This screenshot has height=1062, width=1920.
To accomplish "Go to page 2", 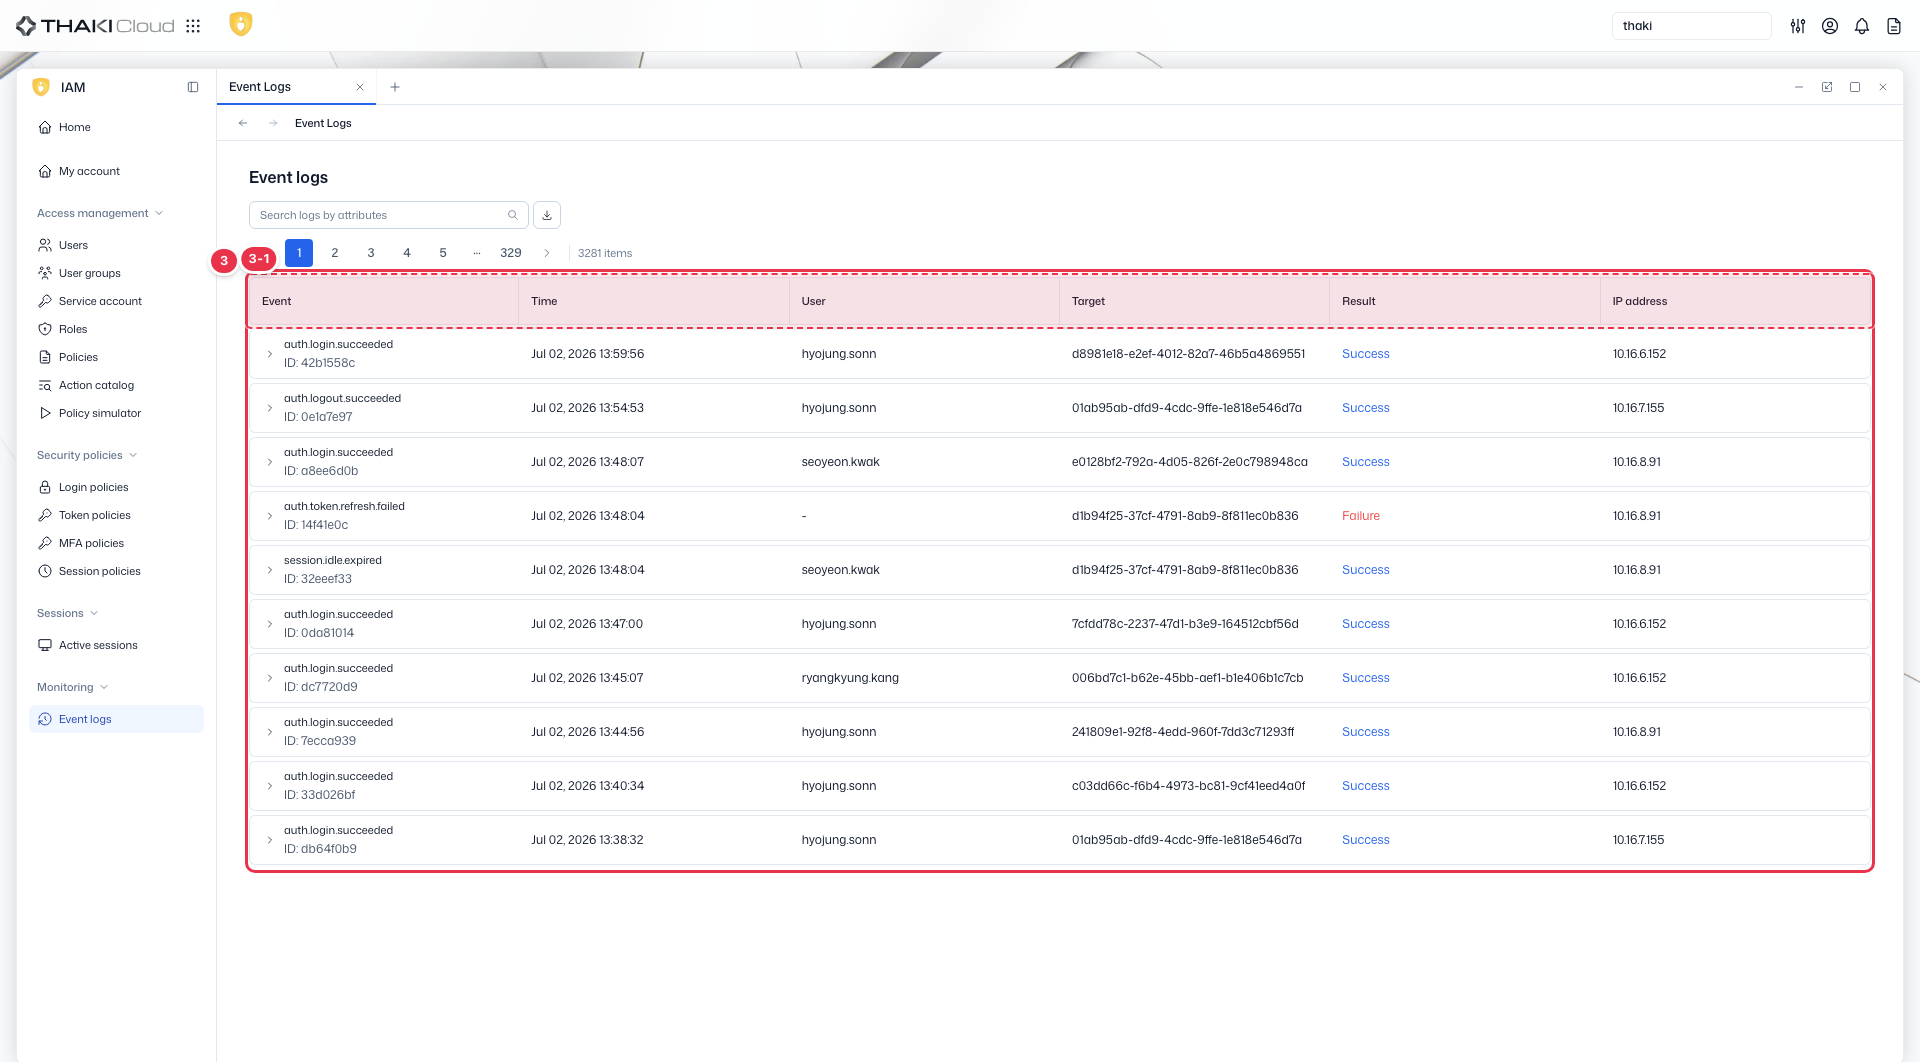I will pos(335,253).
